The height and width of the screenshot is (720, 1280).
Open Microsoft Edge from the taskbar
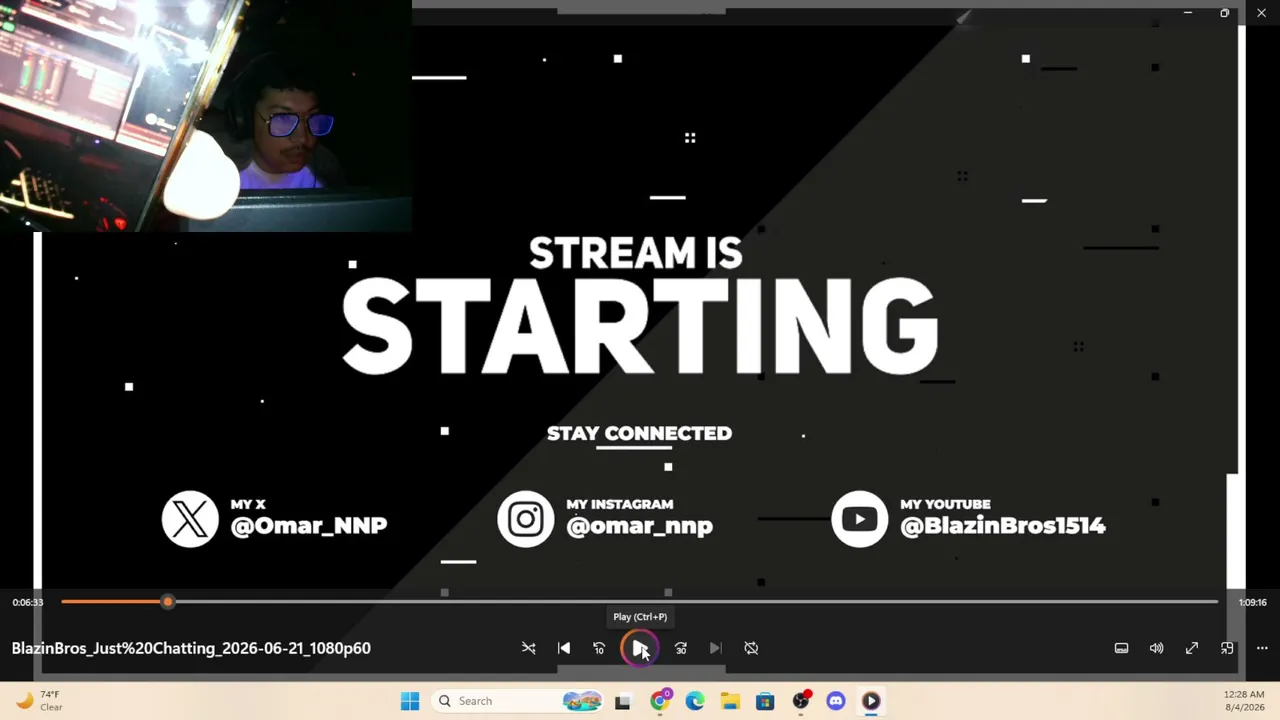[x=695, y=701]
